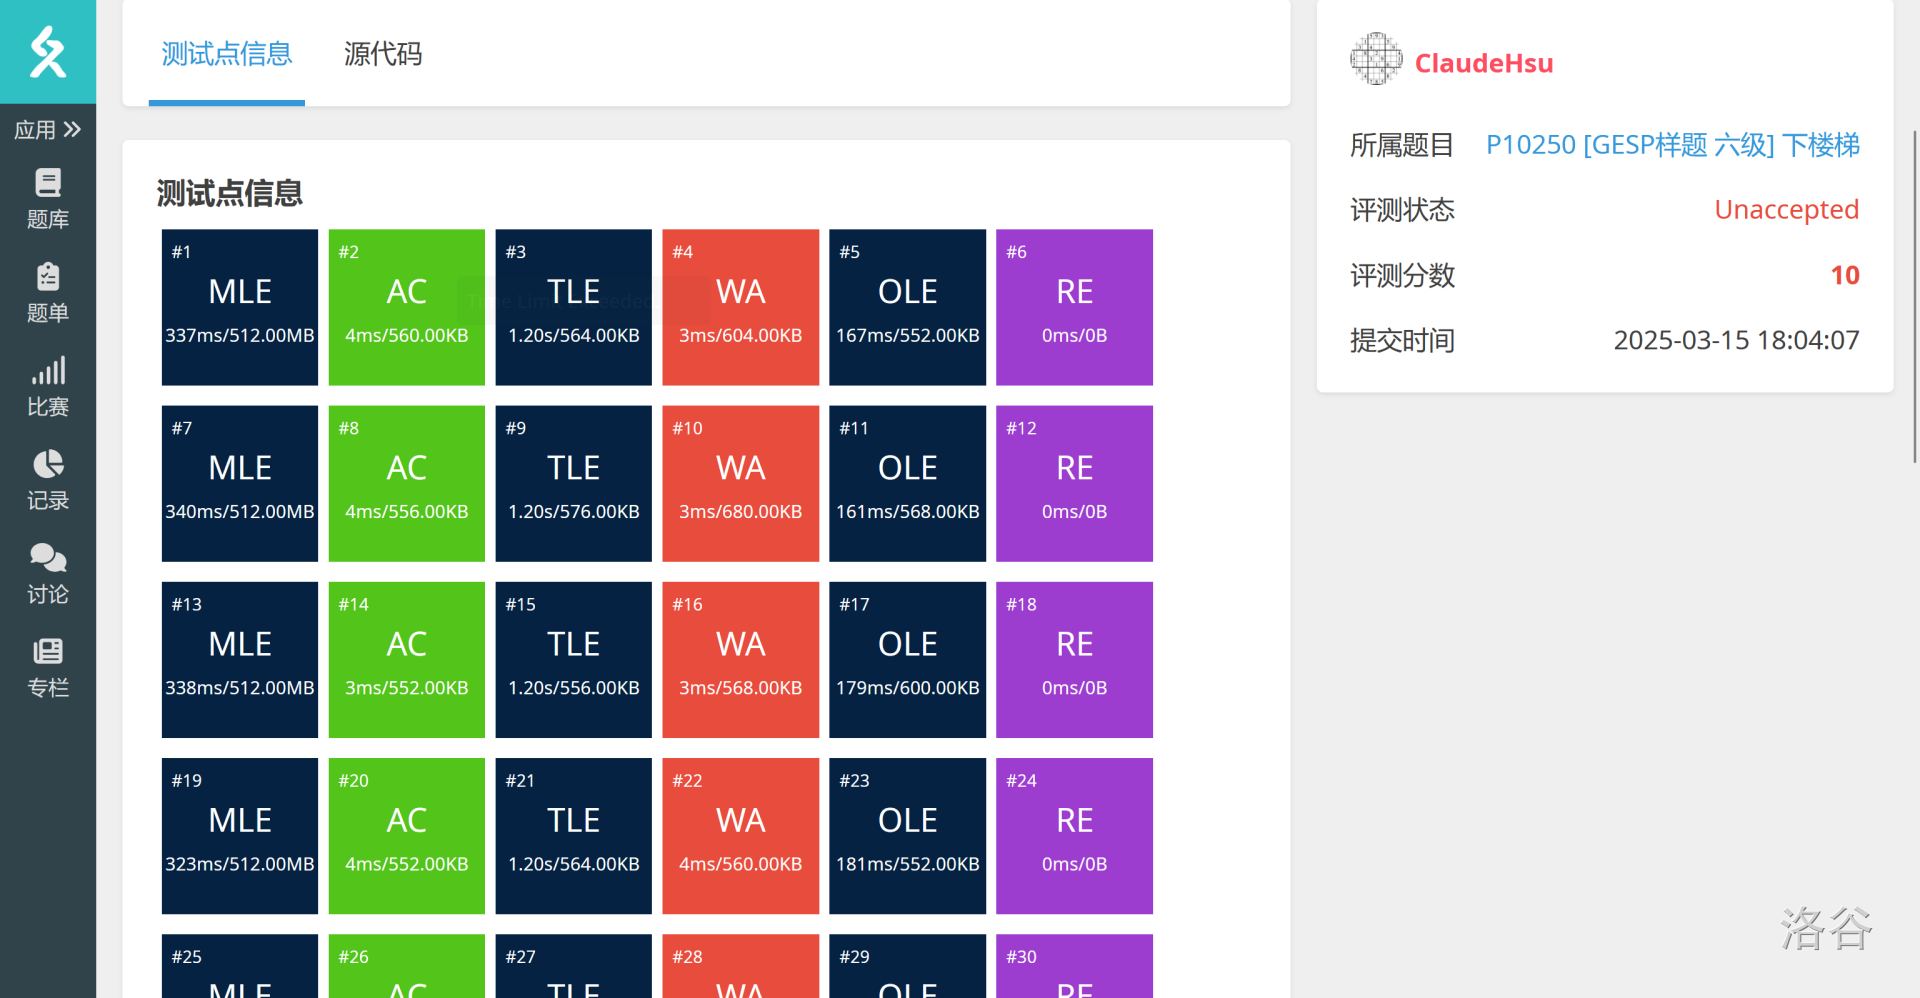Select test case #3 TLE tile
The height and width of the screenshot is (998, 1920).
pos(574,307)
